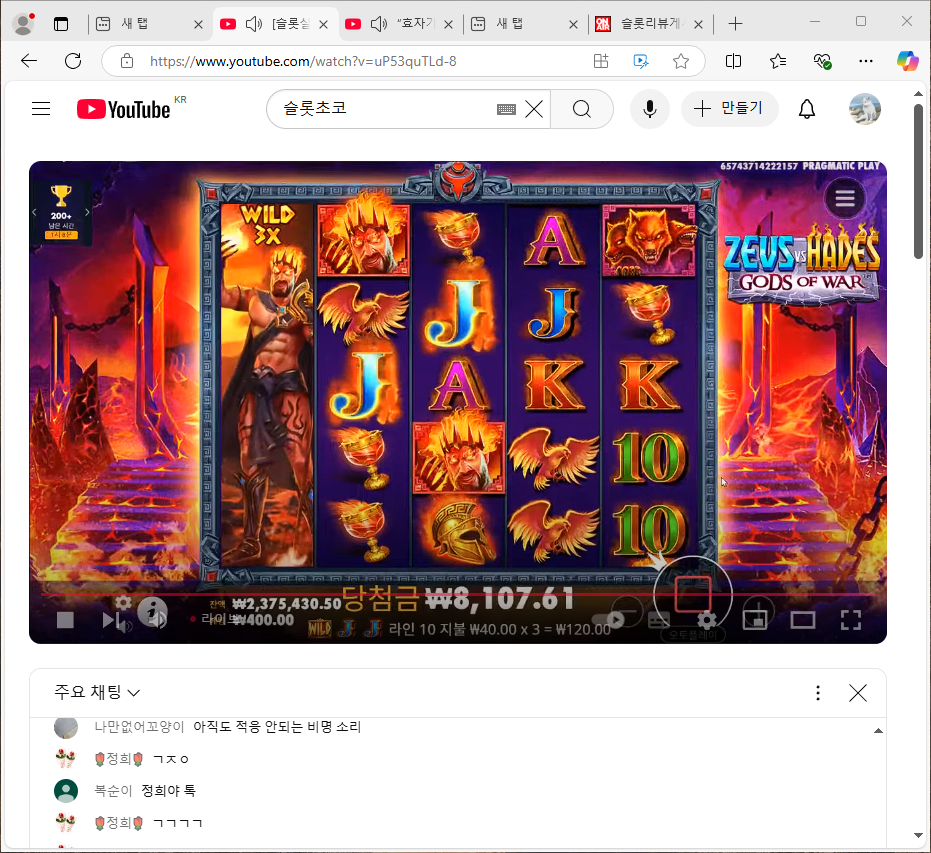Viewport: 931px width, 853px height.
Task: Close the live chat panel
Action: [857, 693]
